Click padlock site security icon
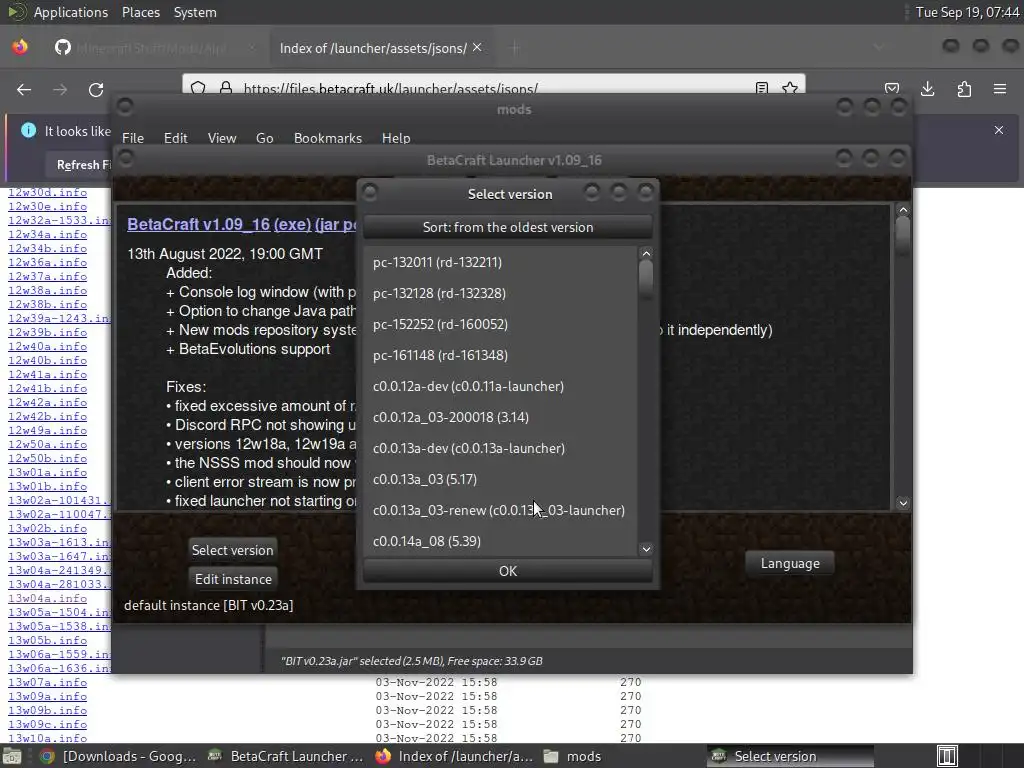This screenshot has width=1024, height=768. coord(226,88)
